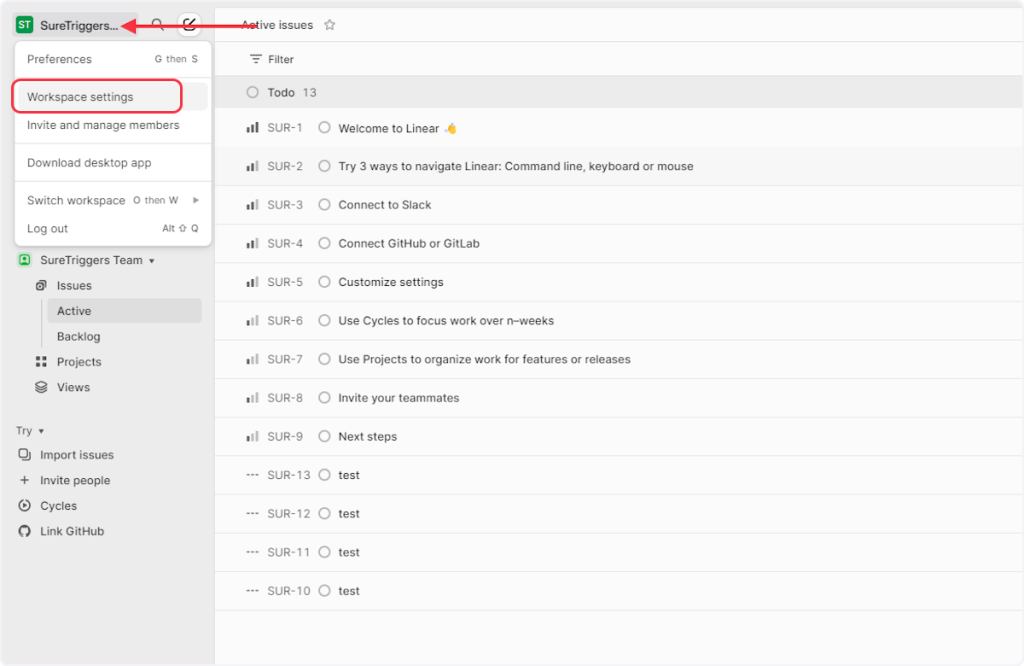Expand the SureTriggers workspace dropdown
1024x666 pixels.
[x=68, y=25]
